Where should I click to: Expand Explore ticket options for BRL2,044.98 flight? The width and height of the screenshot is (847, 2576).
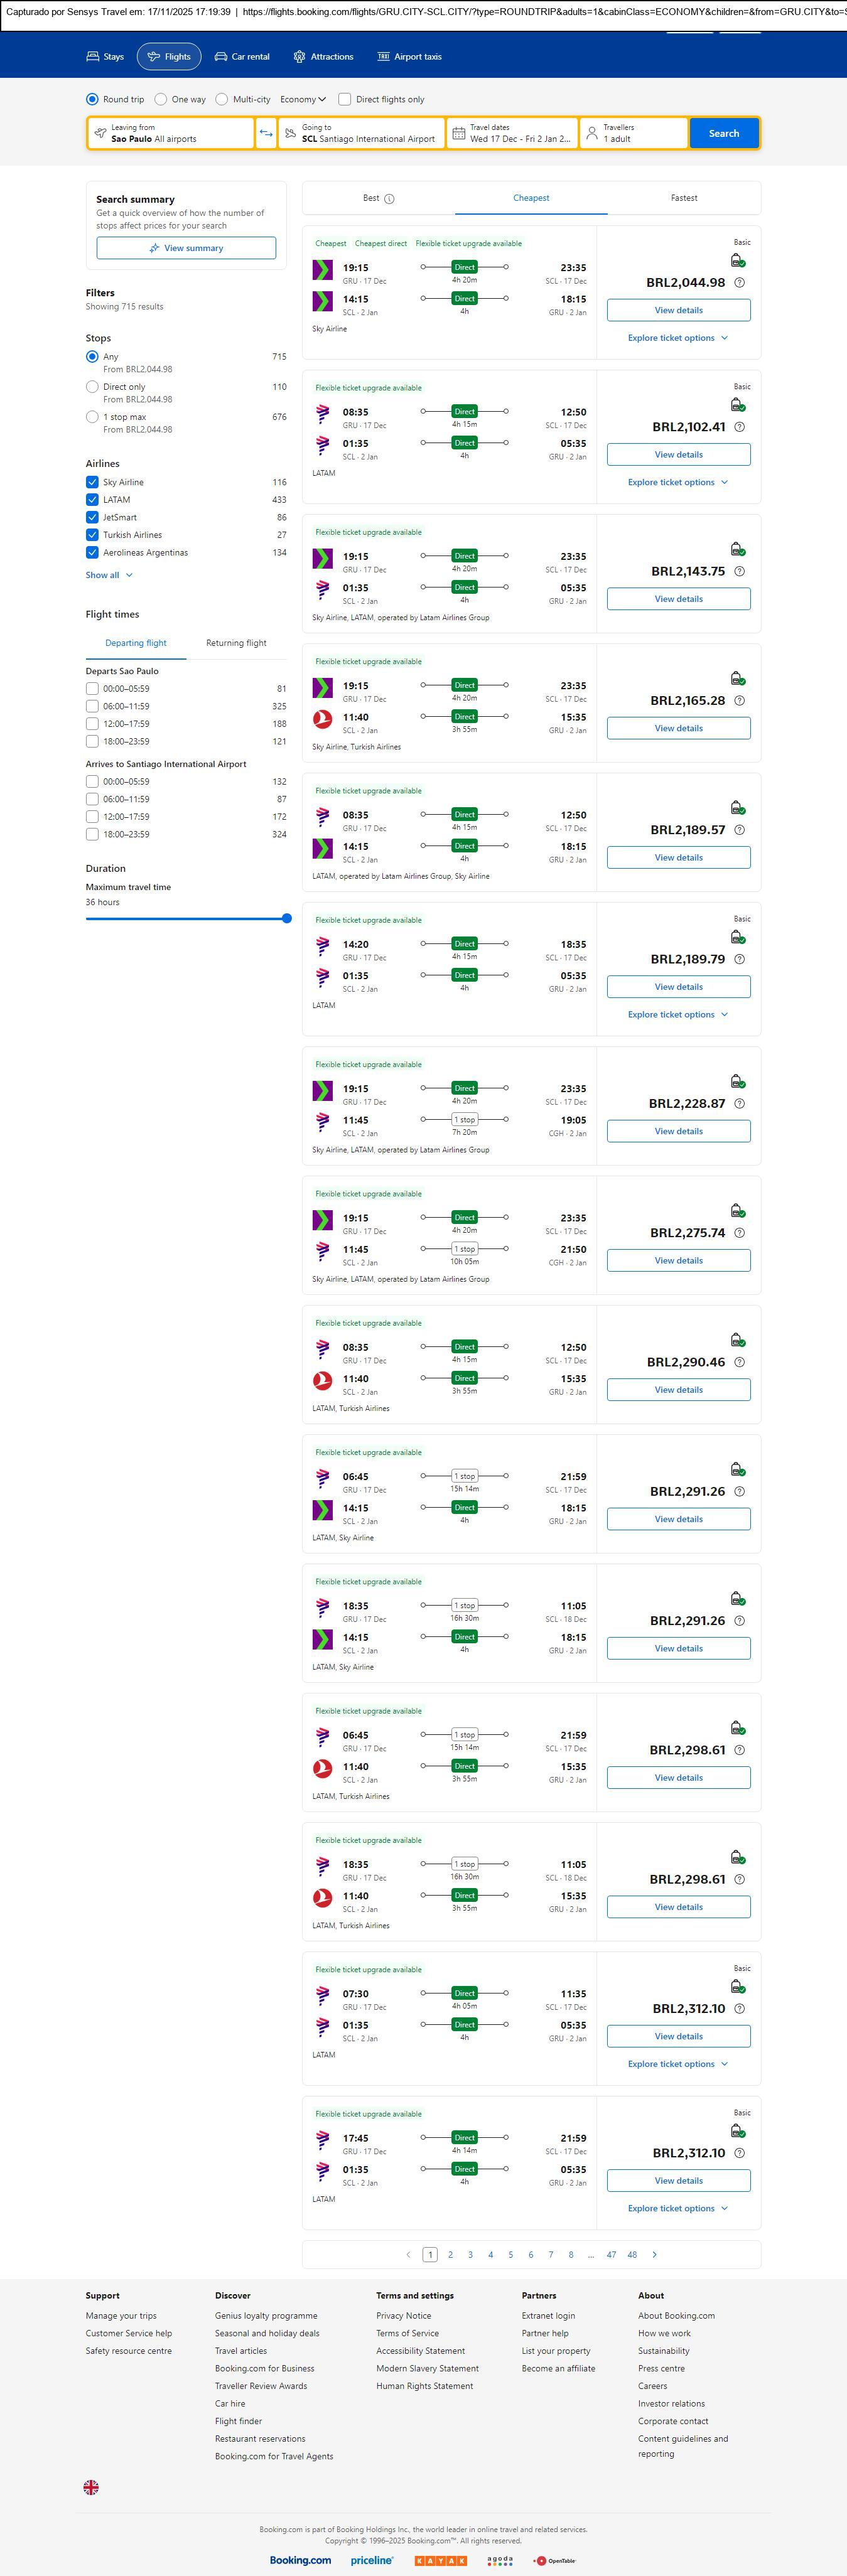click(678, 338)
